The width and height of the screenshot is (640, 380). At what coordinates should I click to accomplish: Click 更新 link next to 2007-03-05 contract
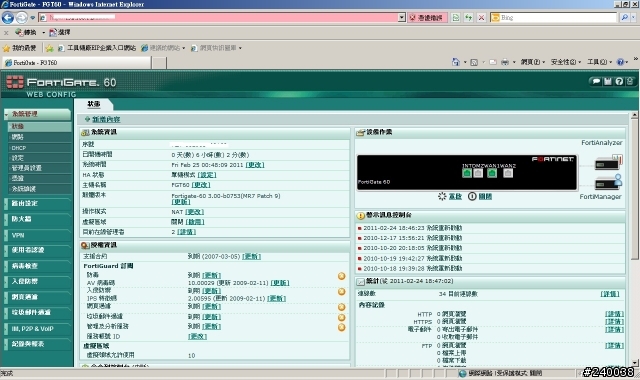tap(251, 256)
